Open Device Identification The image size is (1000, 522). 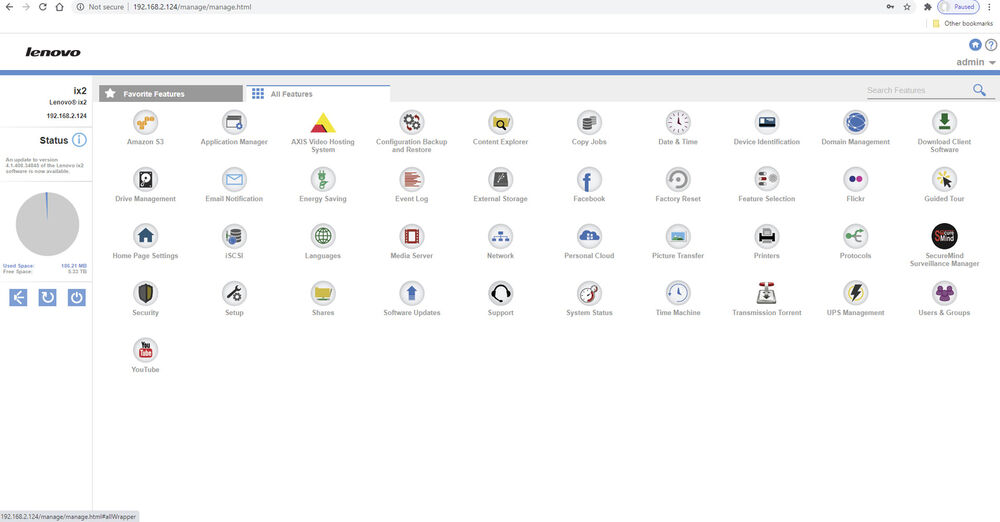[x=767, y=123]
